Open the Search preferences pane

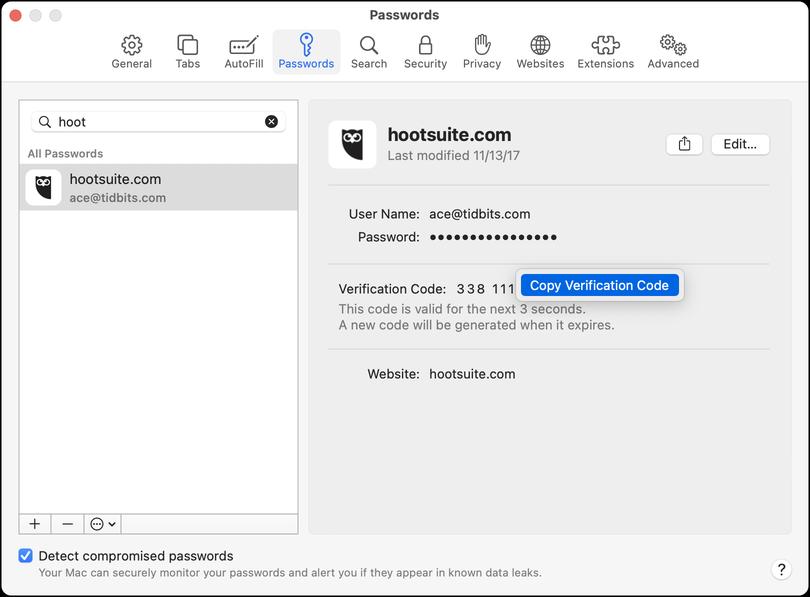click(369, 52)
